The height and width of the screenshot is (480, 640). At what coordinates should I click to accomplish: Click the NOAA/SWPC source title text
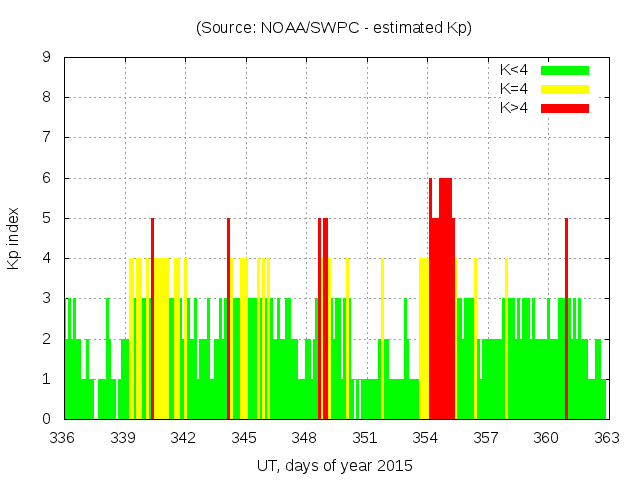334,28
